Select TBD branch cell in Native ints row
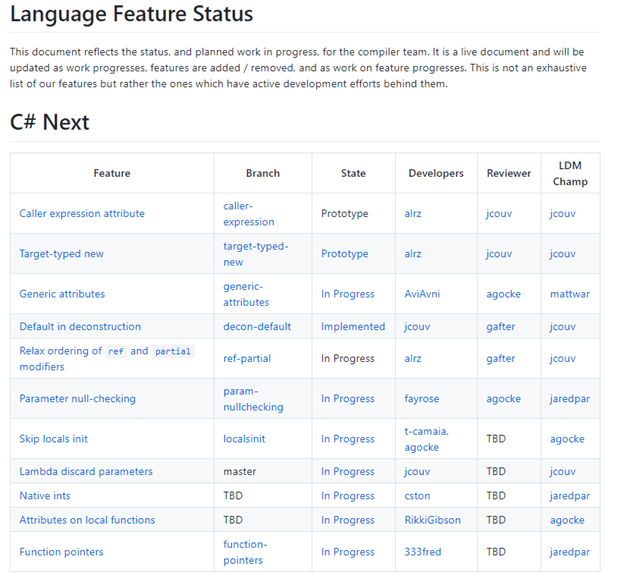 tap(233, 495)
